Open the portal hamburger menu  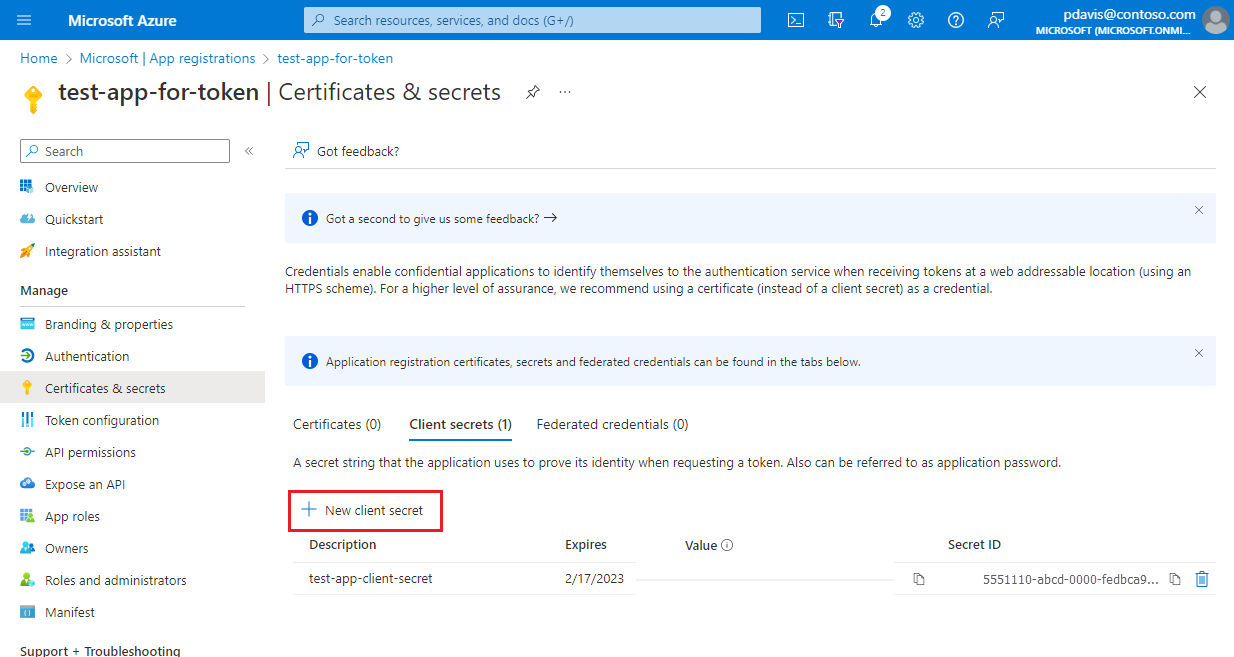click(x=24, y=20)
